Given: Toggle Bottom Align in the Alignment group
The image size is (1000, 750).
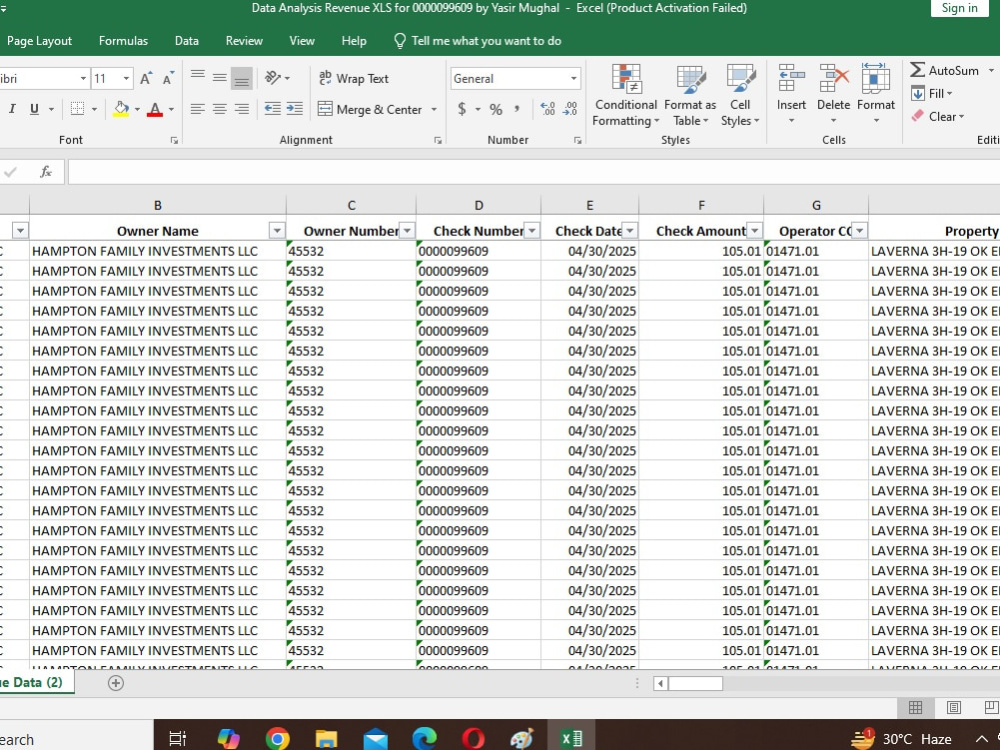Looking at the screenshot, I should [241, 78].
